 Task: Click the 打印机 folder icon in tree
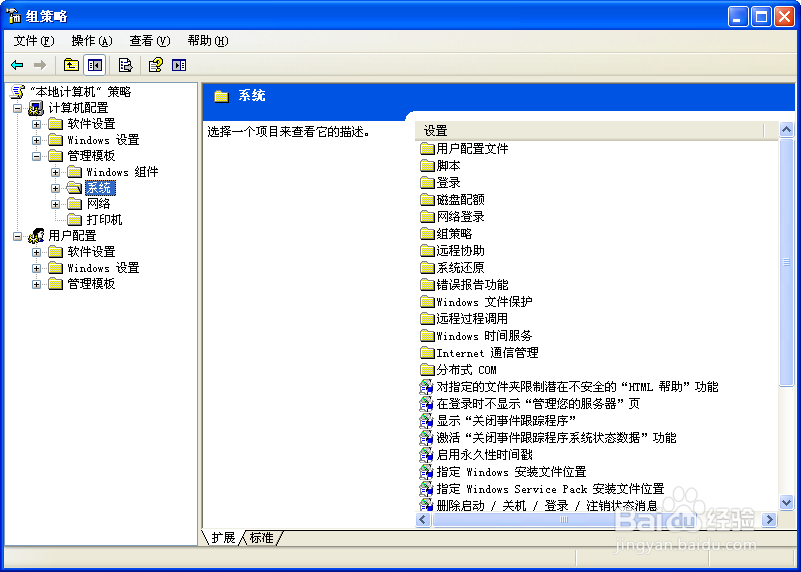click(75, 220)
